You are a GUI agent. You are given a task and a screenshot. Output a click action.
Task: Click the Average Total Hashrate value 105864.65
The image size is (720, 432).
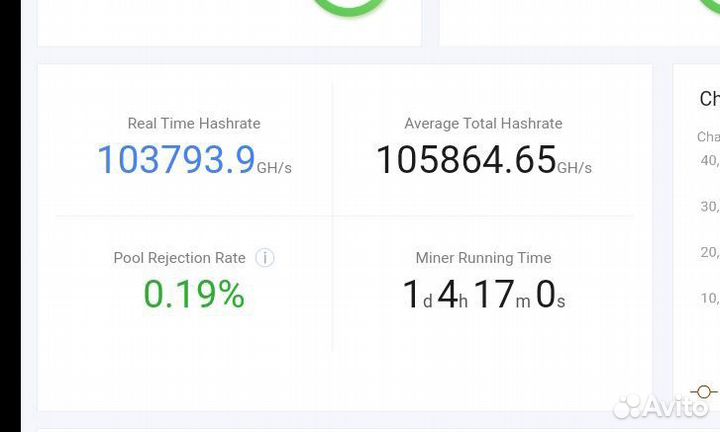[465, 160]
